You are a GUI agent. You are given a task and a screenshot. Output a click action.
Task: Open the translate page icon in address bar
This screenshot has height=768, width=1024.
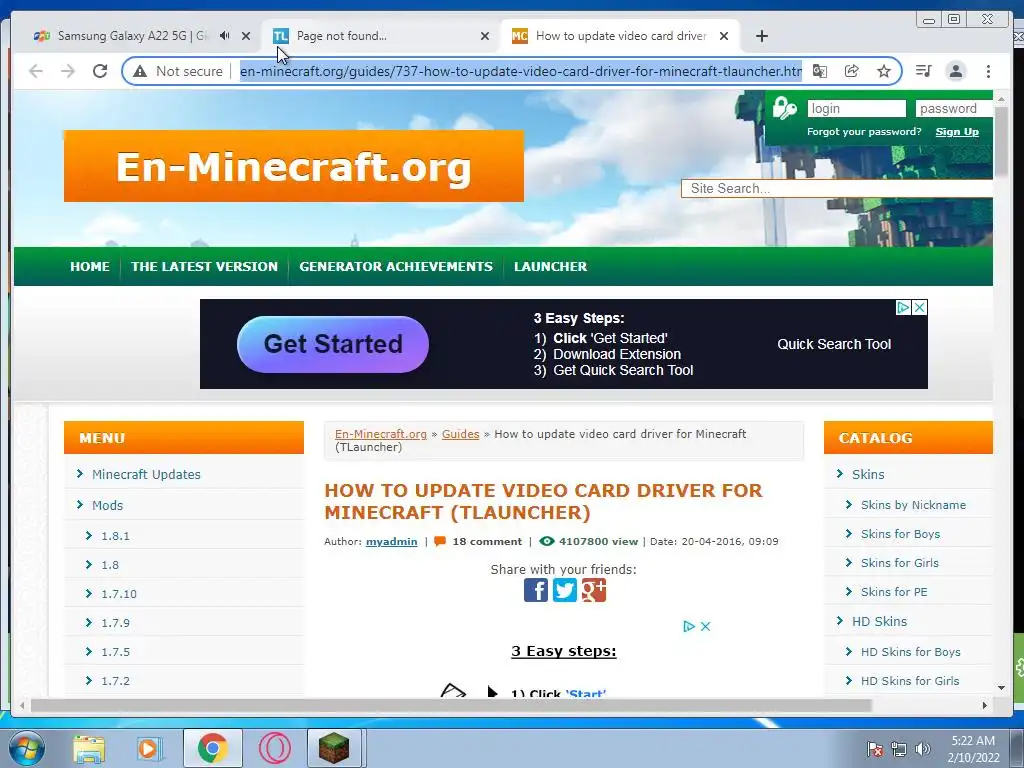click(820, 71)
